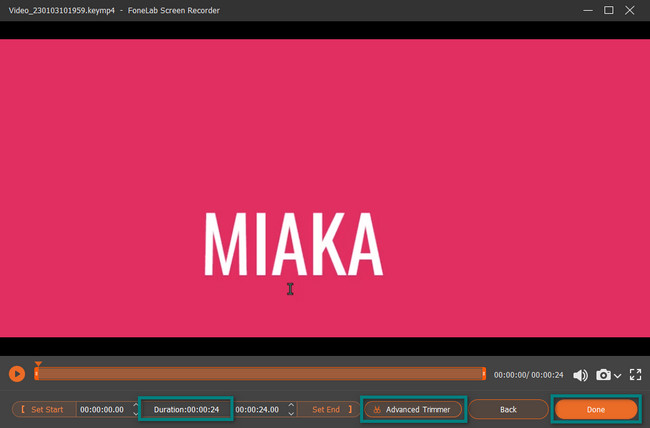Image resolution: width=650 pixels, height=428 pixels.
Task: Close the FoneLab Screen Recorder window
Action: (x=630, y=10)
